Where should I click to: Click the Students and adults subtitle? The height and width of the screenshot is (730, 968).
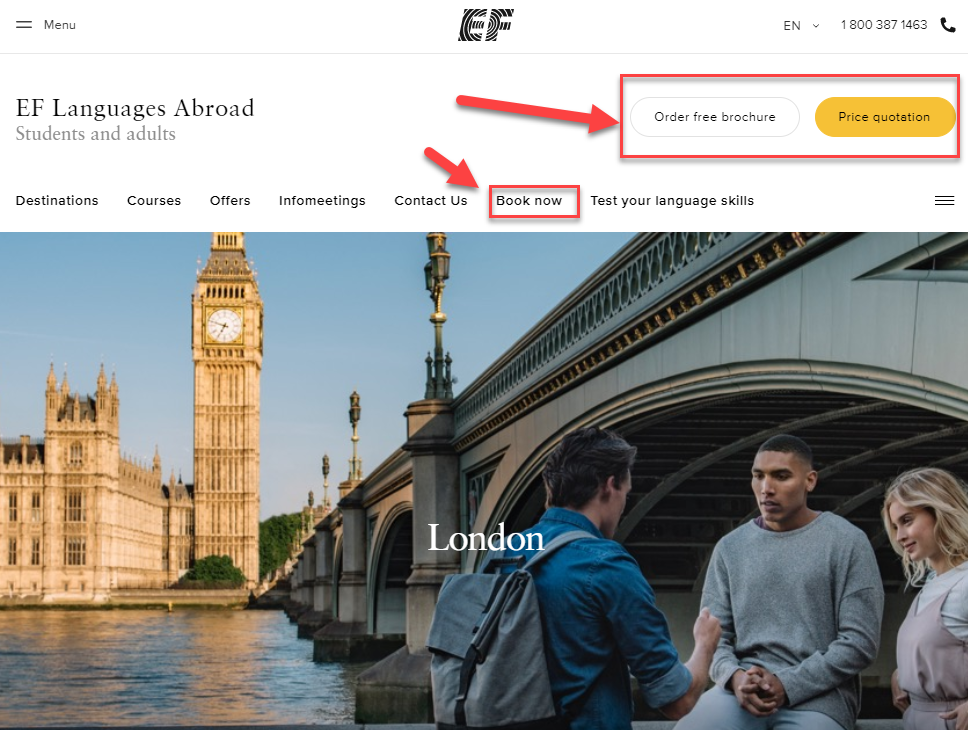[96, 133]
